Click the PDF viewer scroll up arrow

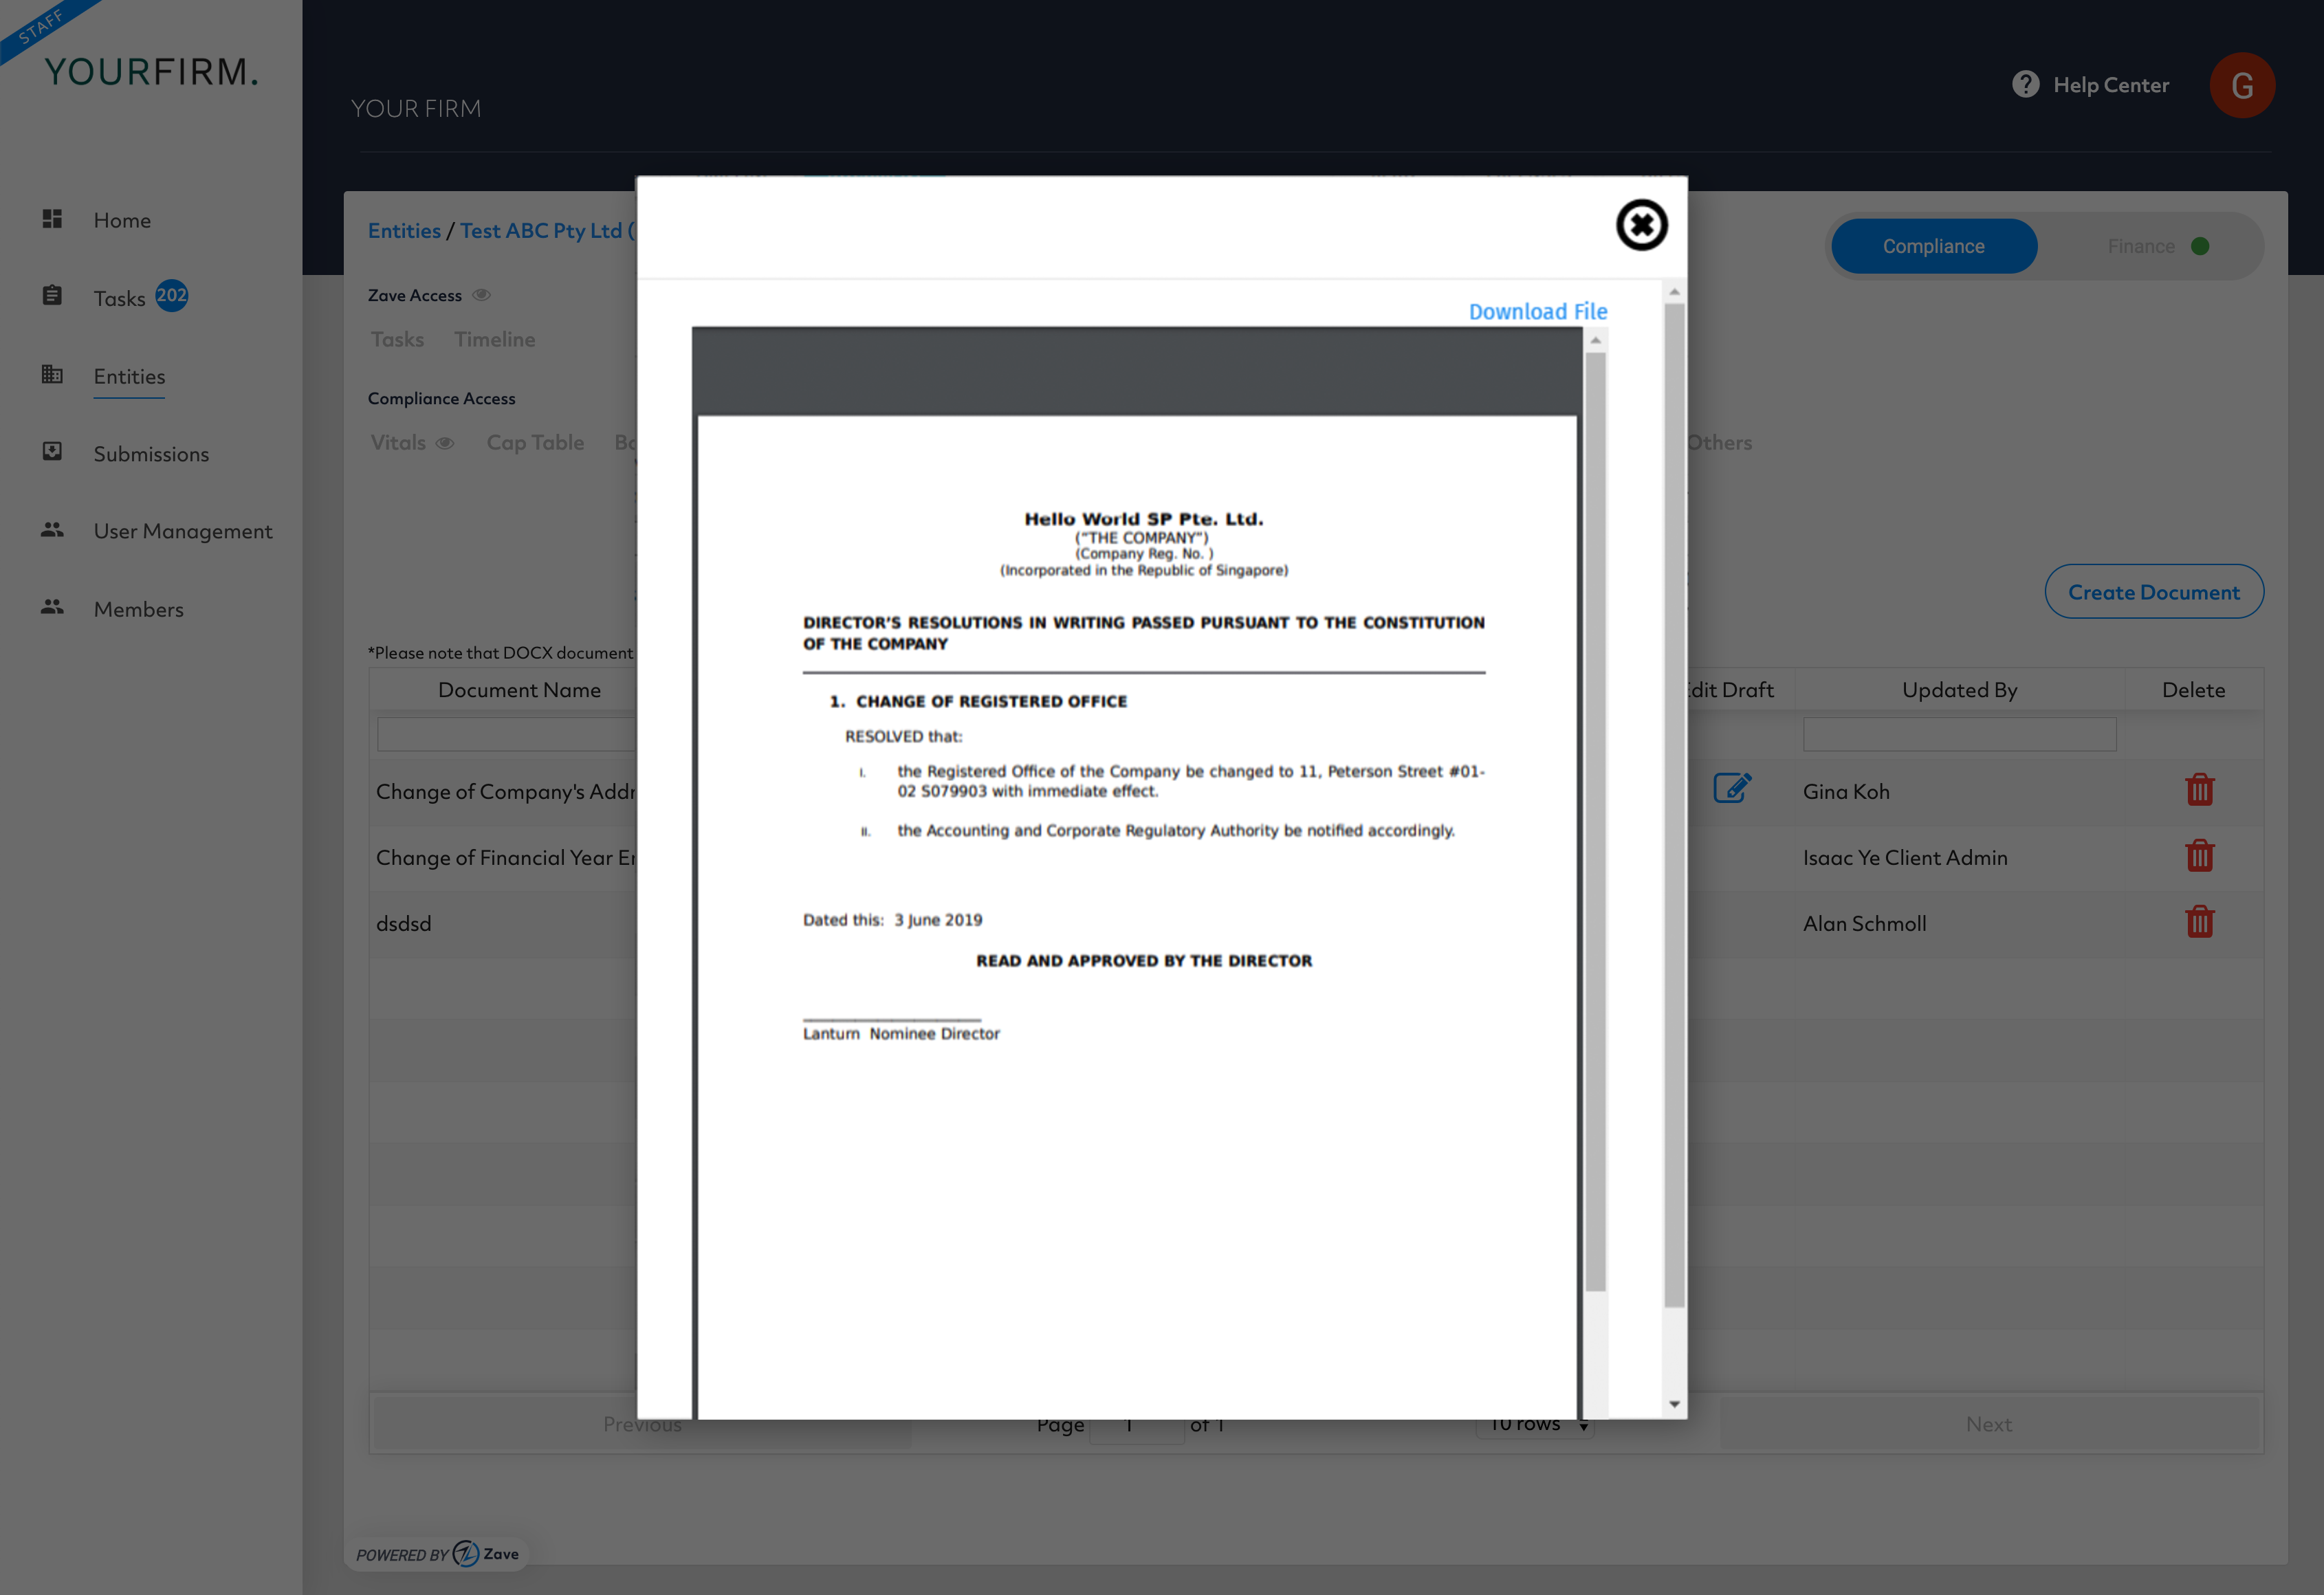pyautogui.click(x=1595, y=341)
